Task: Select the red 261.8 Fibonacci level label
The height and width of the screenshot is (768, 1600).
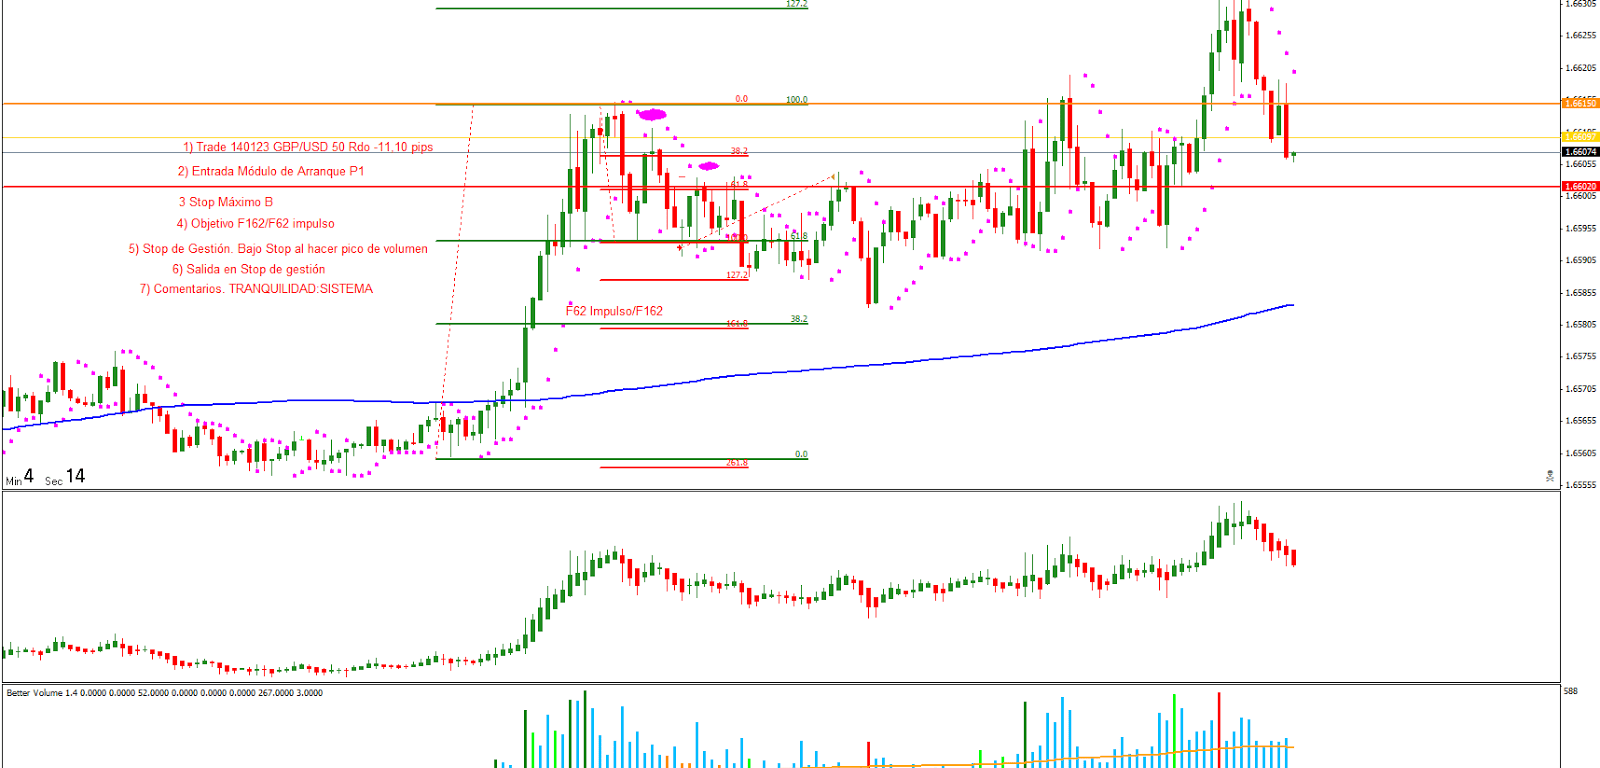Action: [736, 463]
